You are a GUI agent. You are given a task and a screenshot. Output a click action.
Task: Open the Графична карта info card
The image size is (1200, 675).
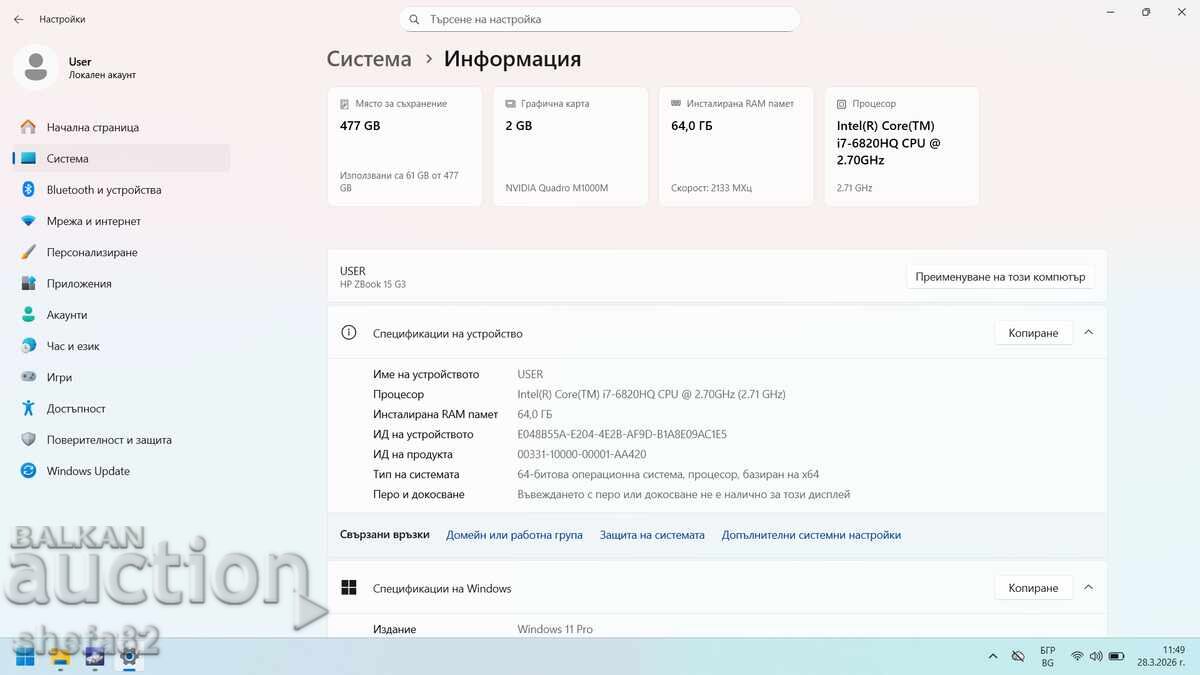pyautogui.click(x=571, y=146)
